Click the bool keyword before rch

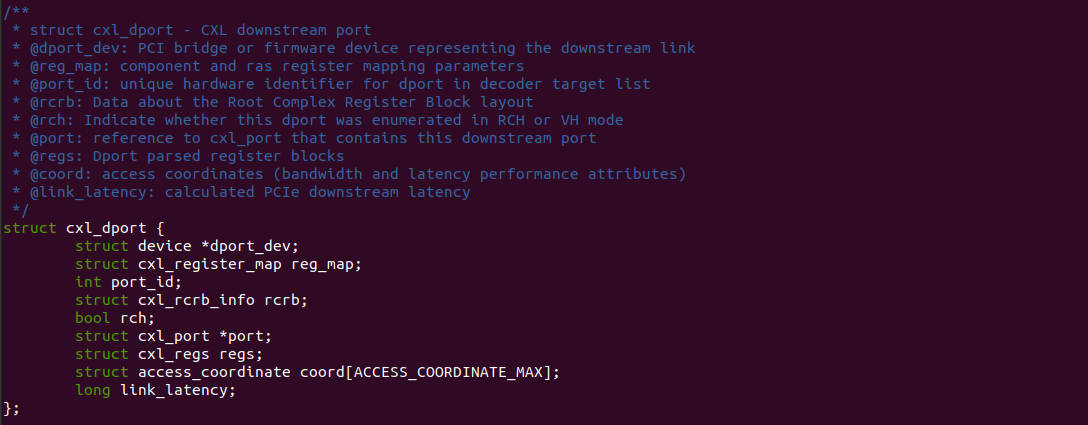pos(93,318)
